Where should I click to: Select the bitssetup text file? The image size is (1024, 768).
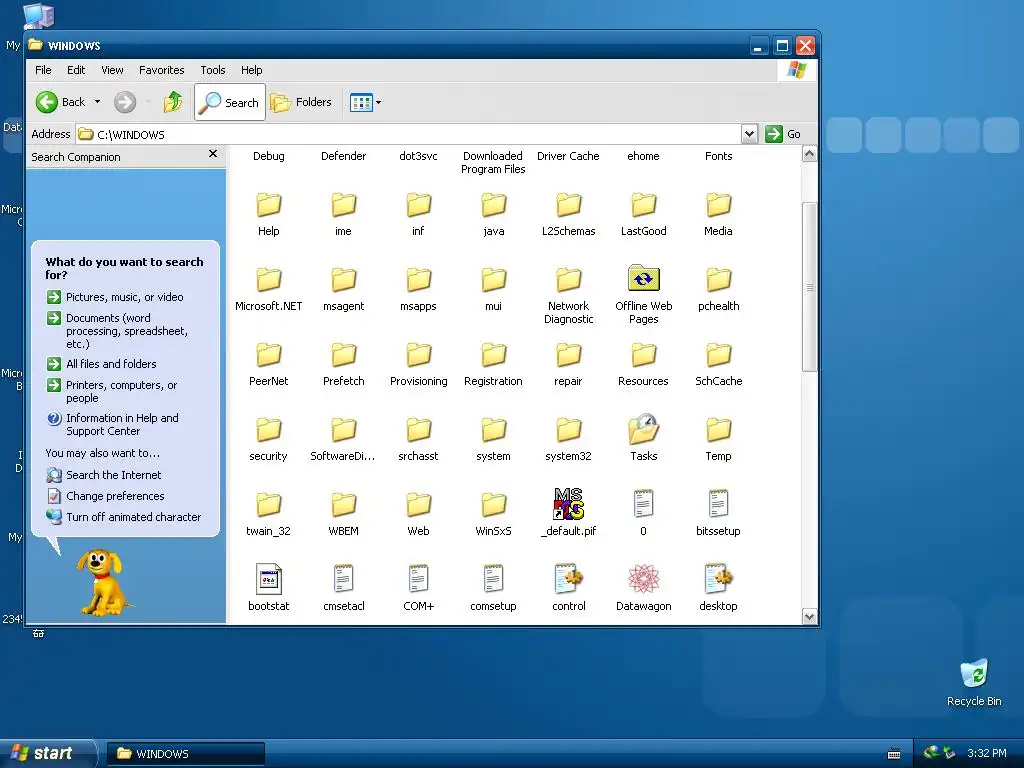718,504
